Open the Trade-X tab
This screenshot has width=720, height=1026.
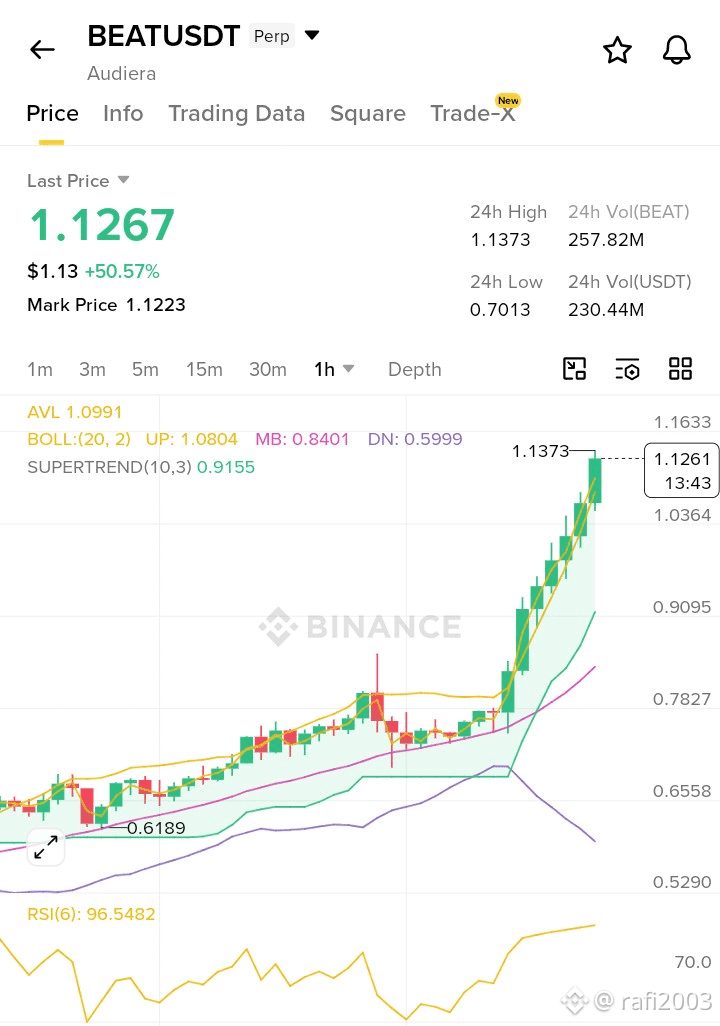tap(473, 113)
